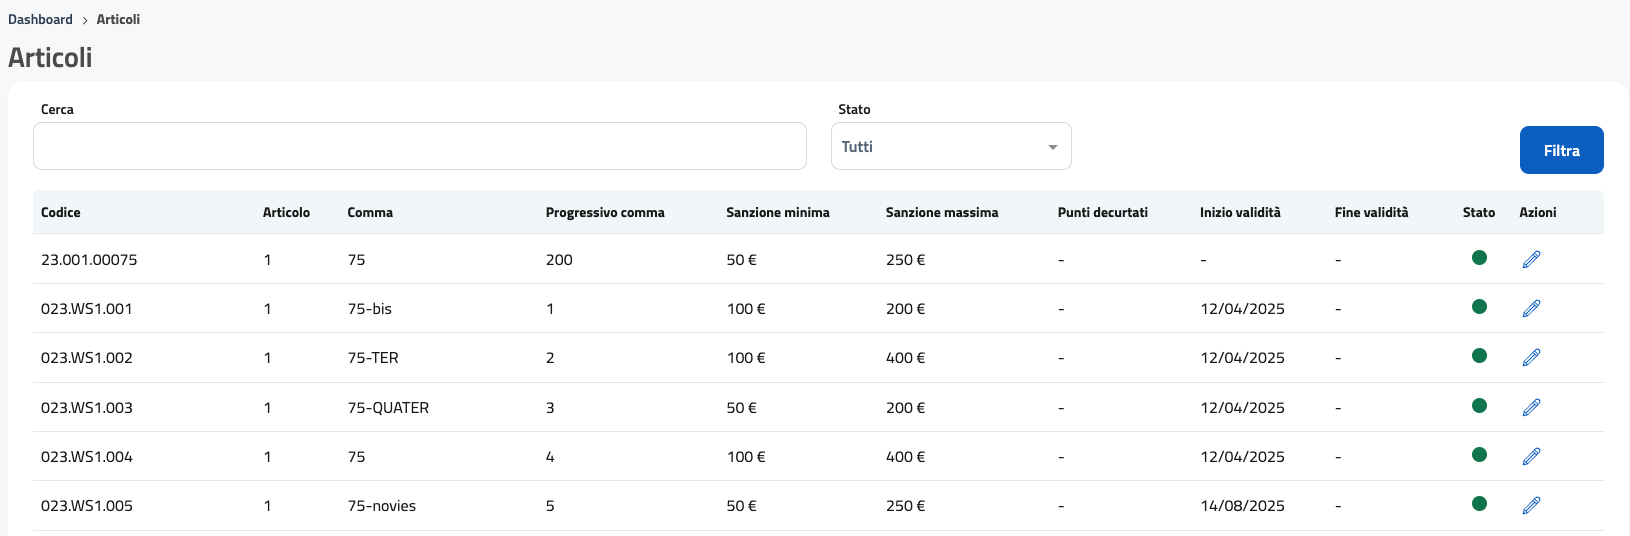The height and width of the screenshot is (536, 1630).
Task: Click edit pencil for code 023.WS1.001
Action: click(1531, 309)
